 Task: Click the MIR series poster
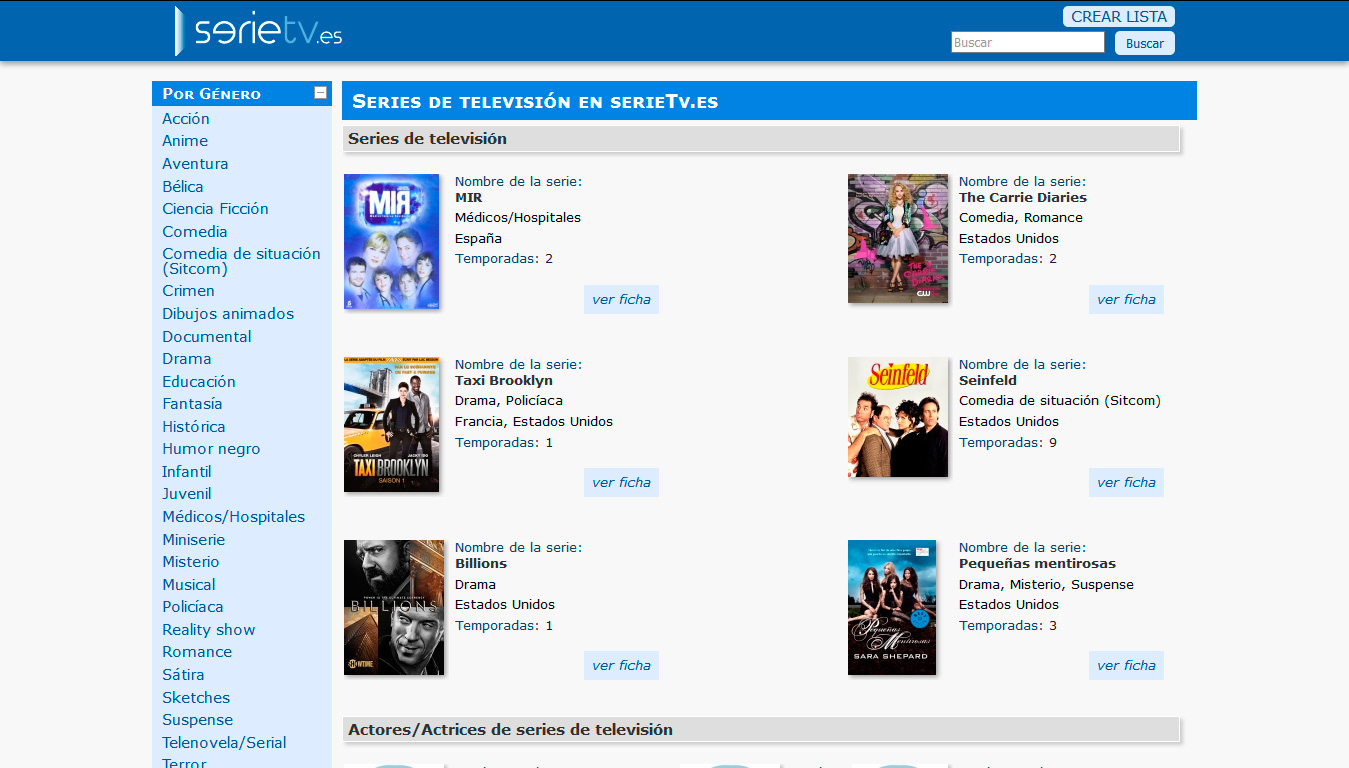[x=391, y=241]
